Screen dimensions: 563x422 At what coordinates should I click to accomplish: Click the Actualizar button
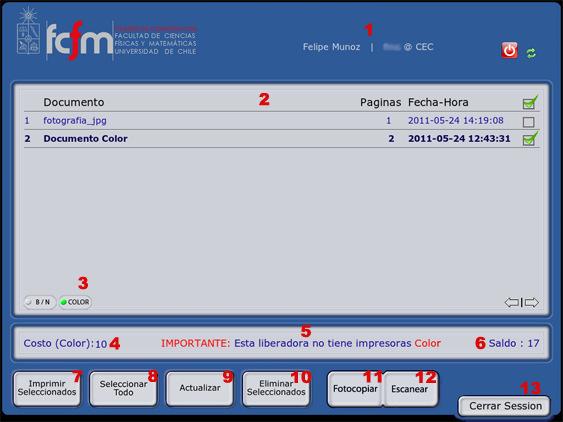tap(200, 389)
